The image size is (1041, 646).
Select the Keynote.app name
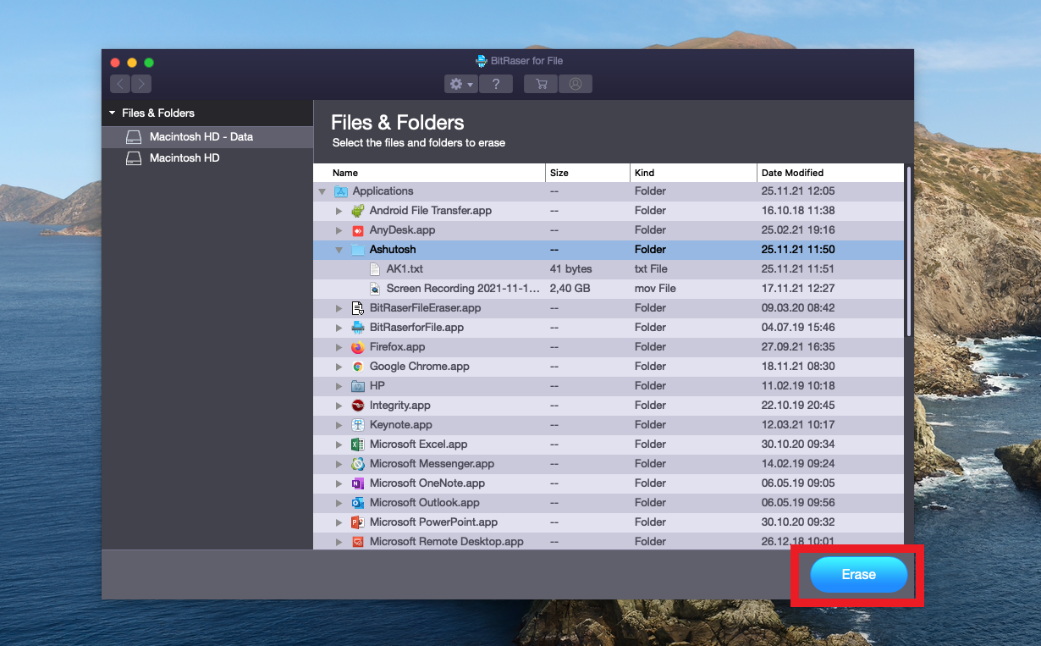click(x=401, y=425)
